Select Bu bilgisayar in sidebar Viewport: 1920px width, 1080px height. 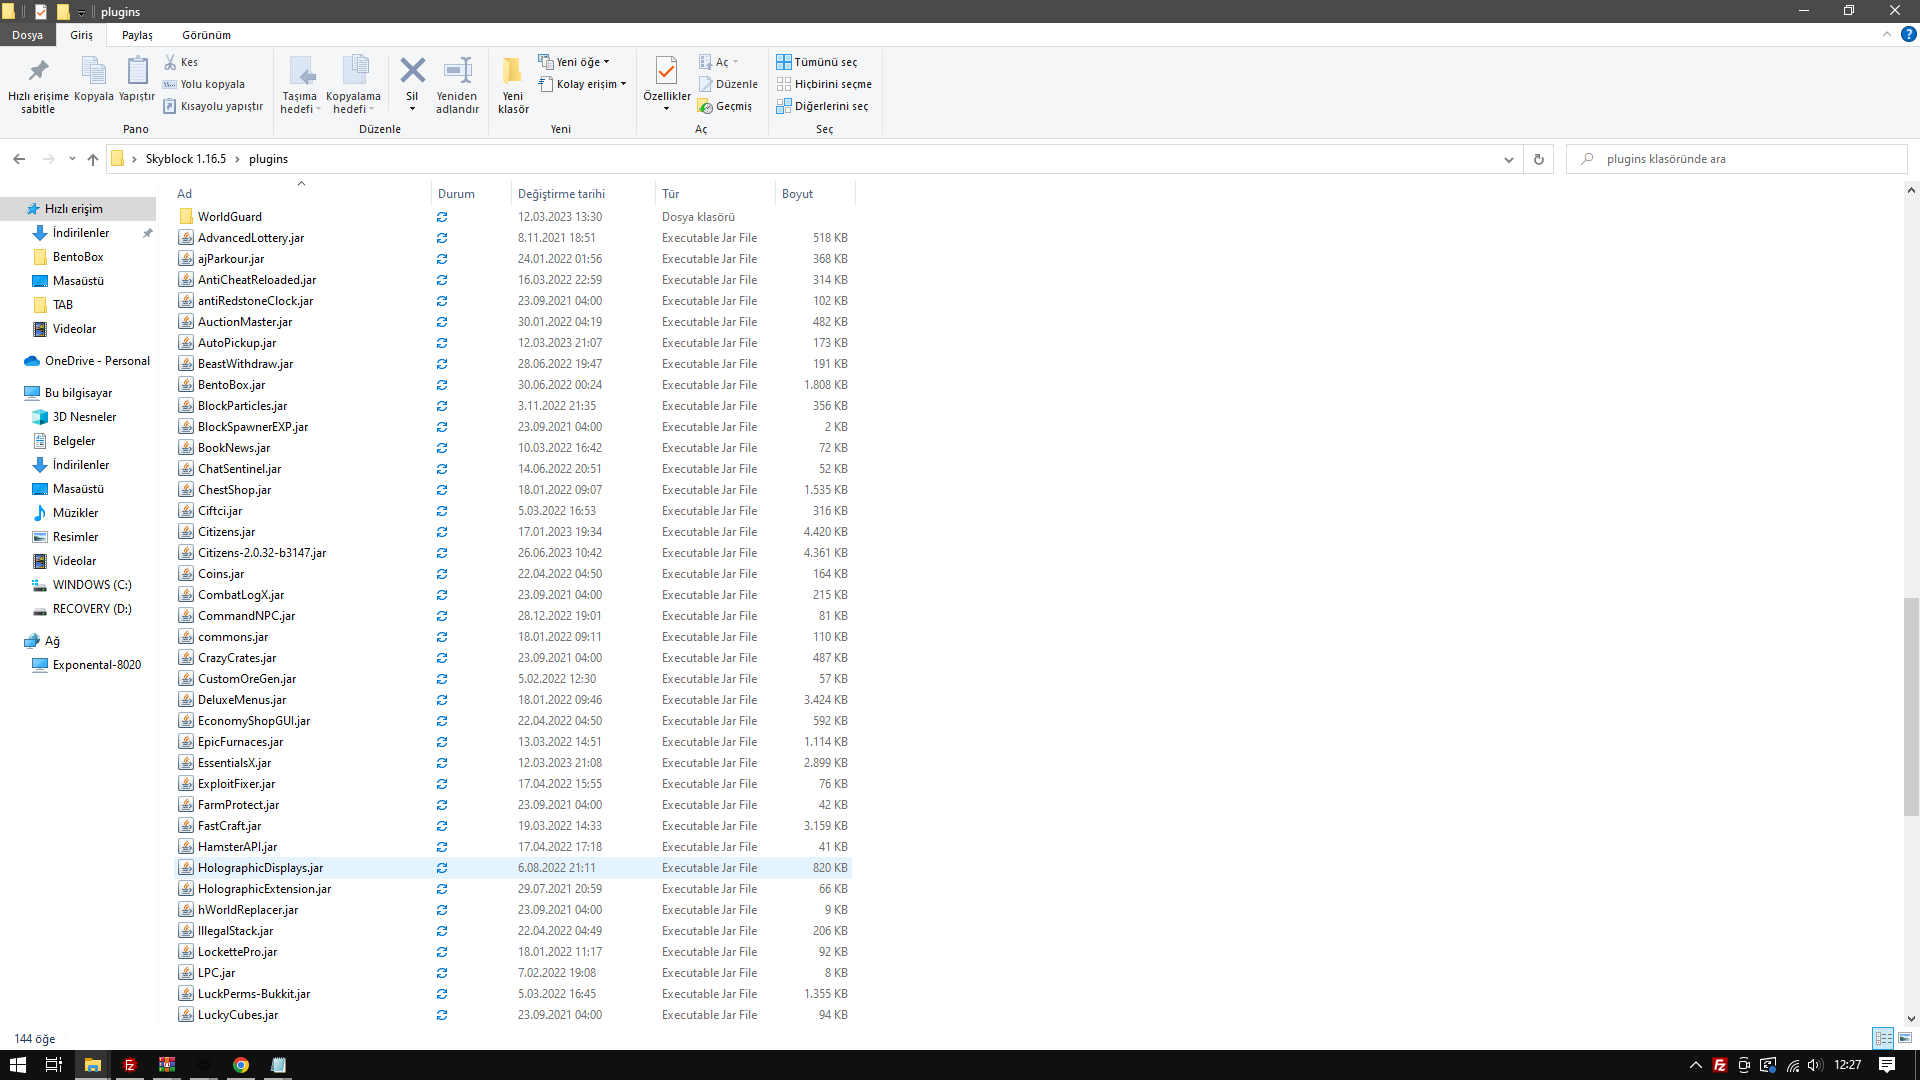click(x=78, y=393)
